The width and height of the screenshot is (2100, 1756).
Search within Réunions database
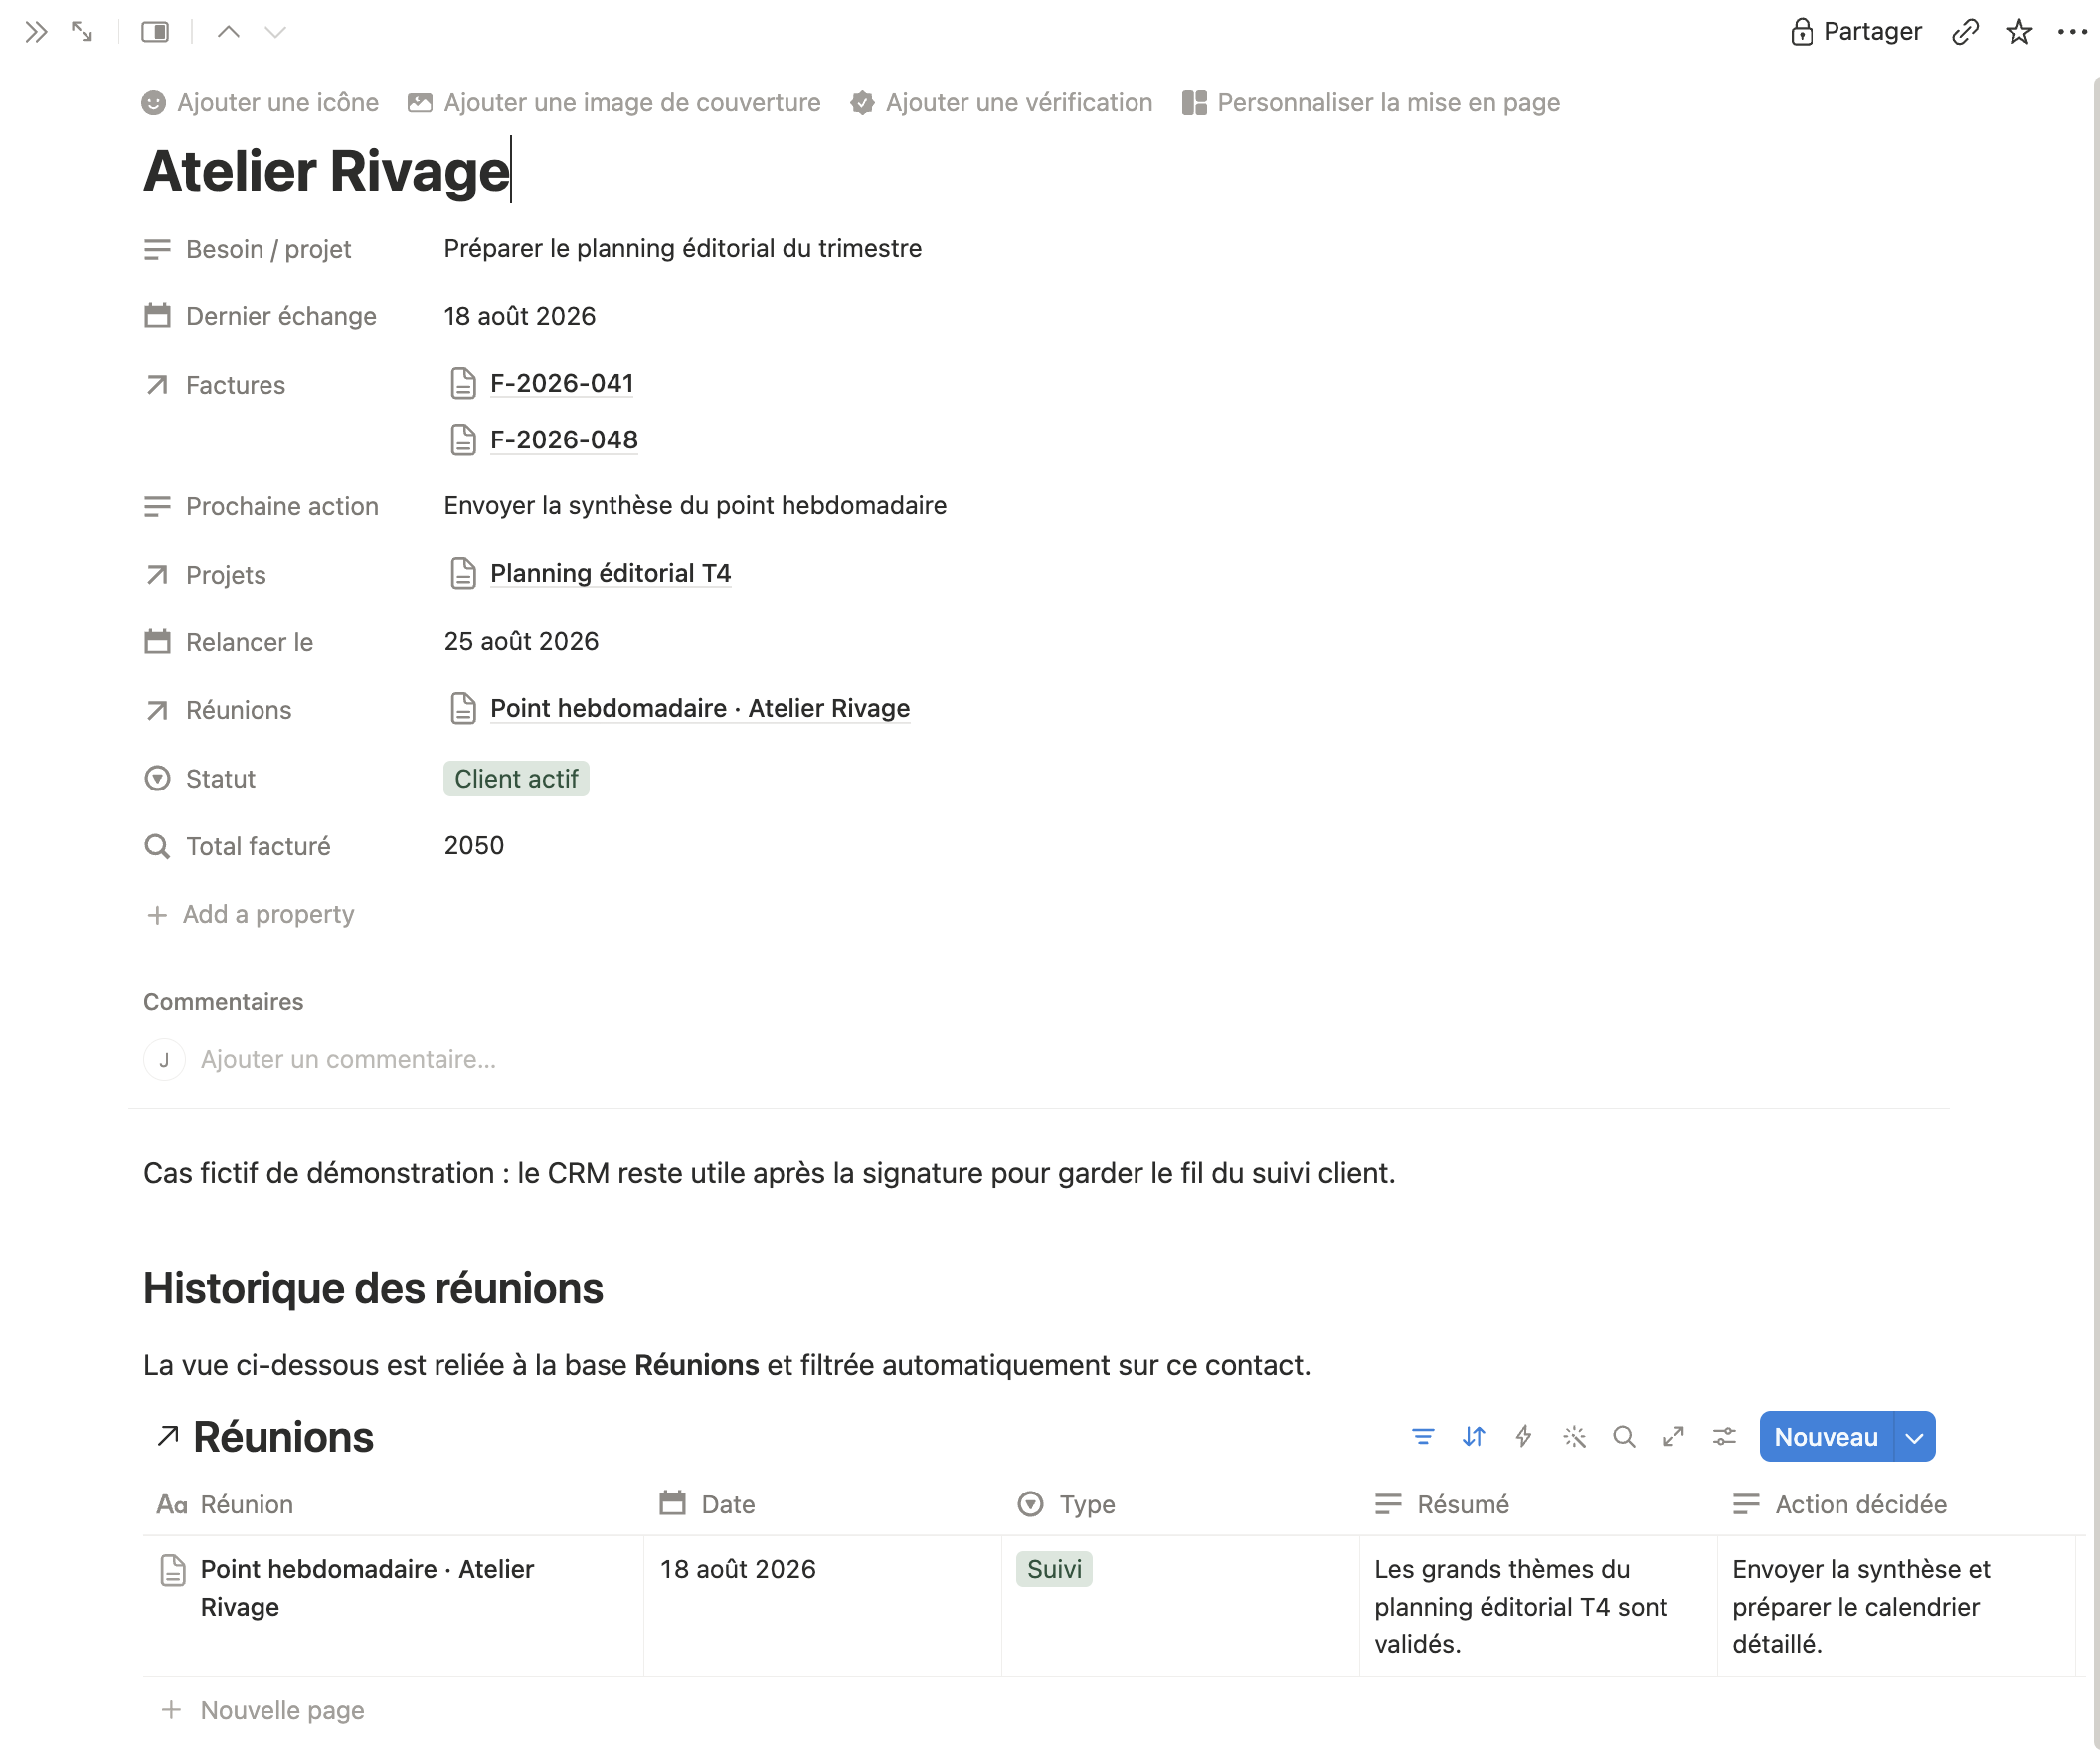[x=1624, y=1437]
